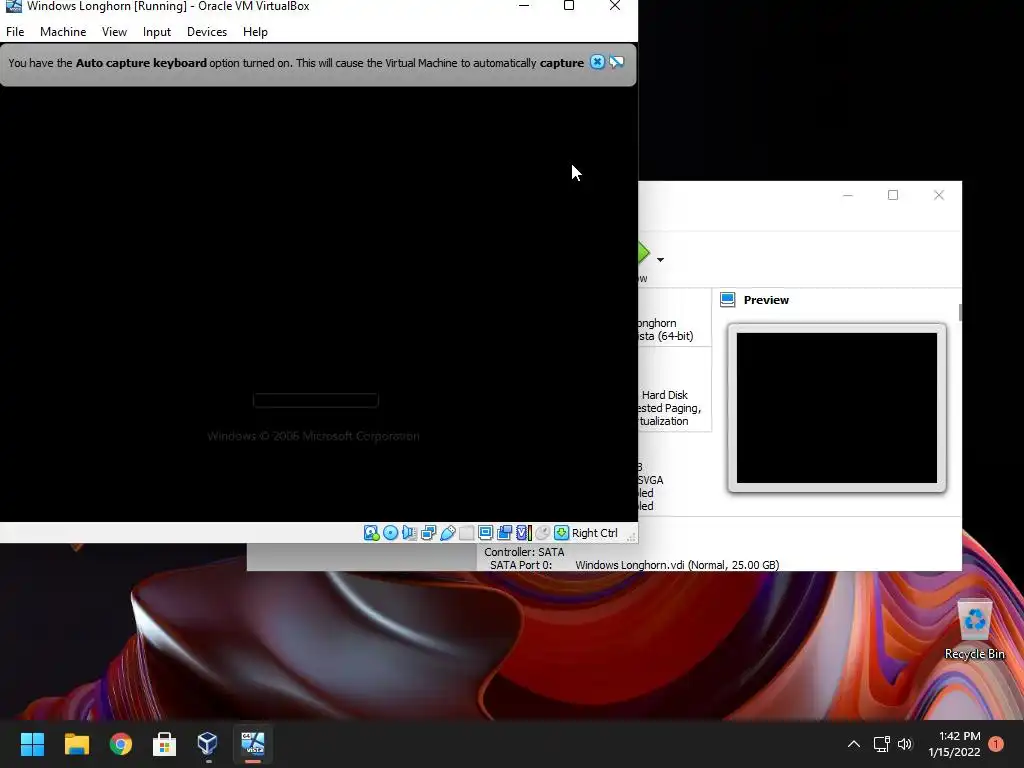
Task: Launch Google Chrome from the taskbar
Action: (121, 743)
